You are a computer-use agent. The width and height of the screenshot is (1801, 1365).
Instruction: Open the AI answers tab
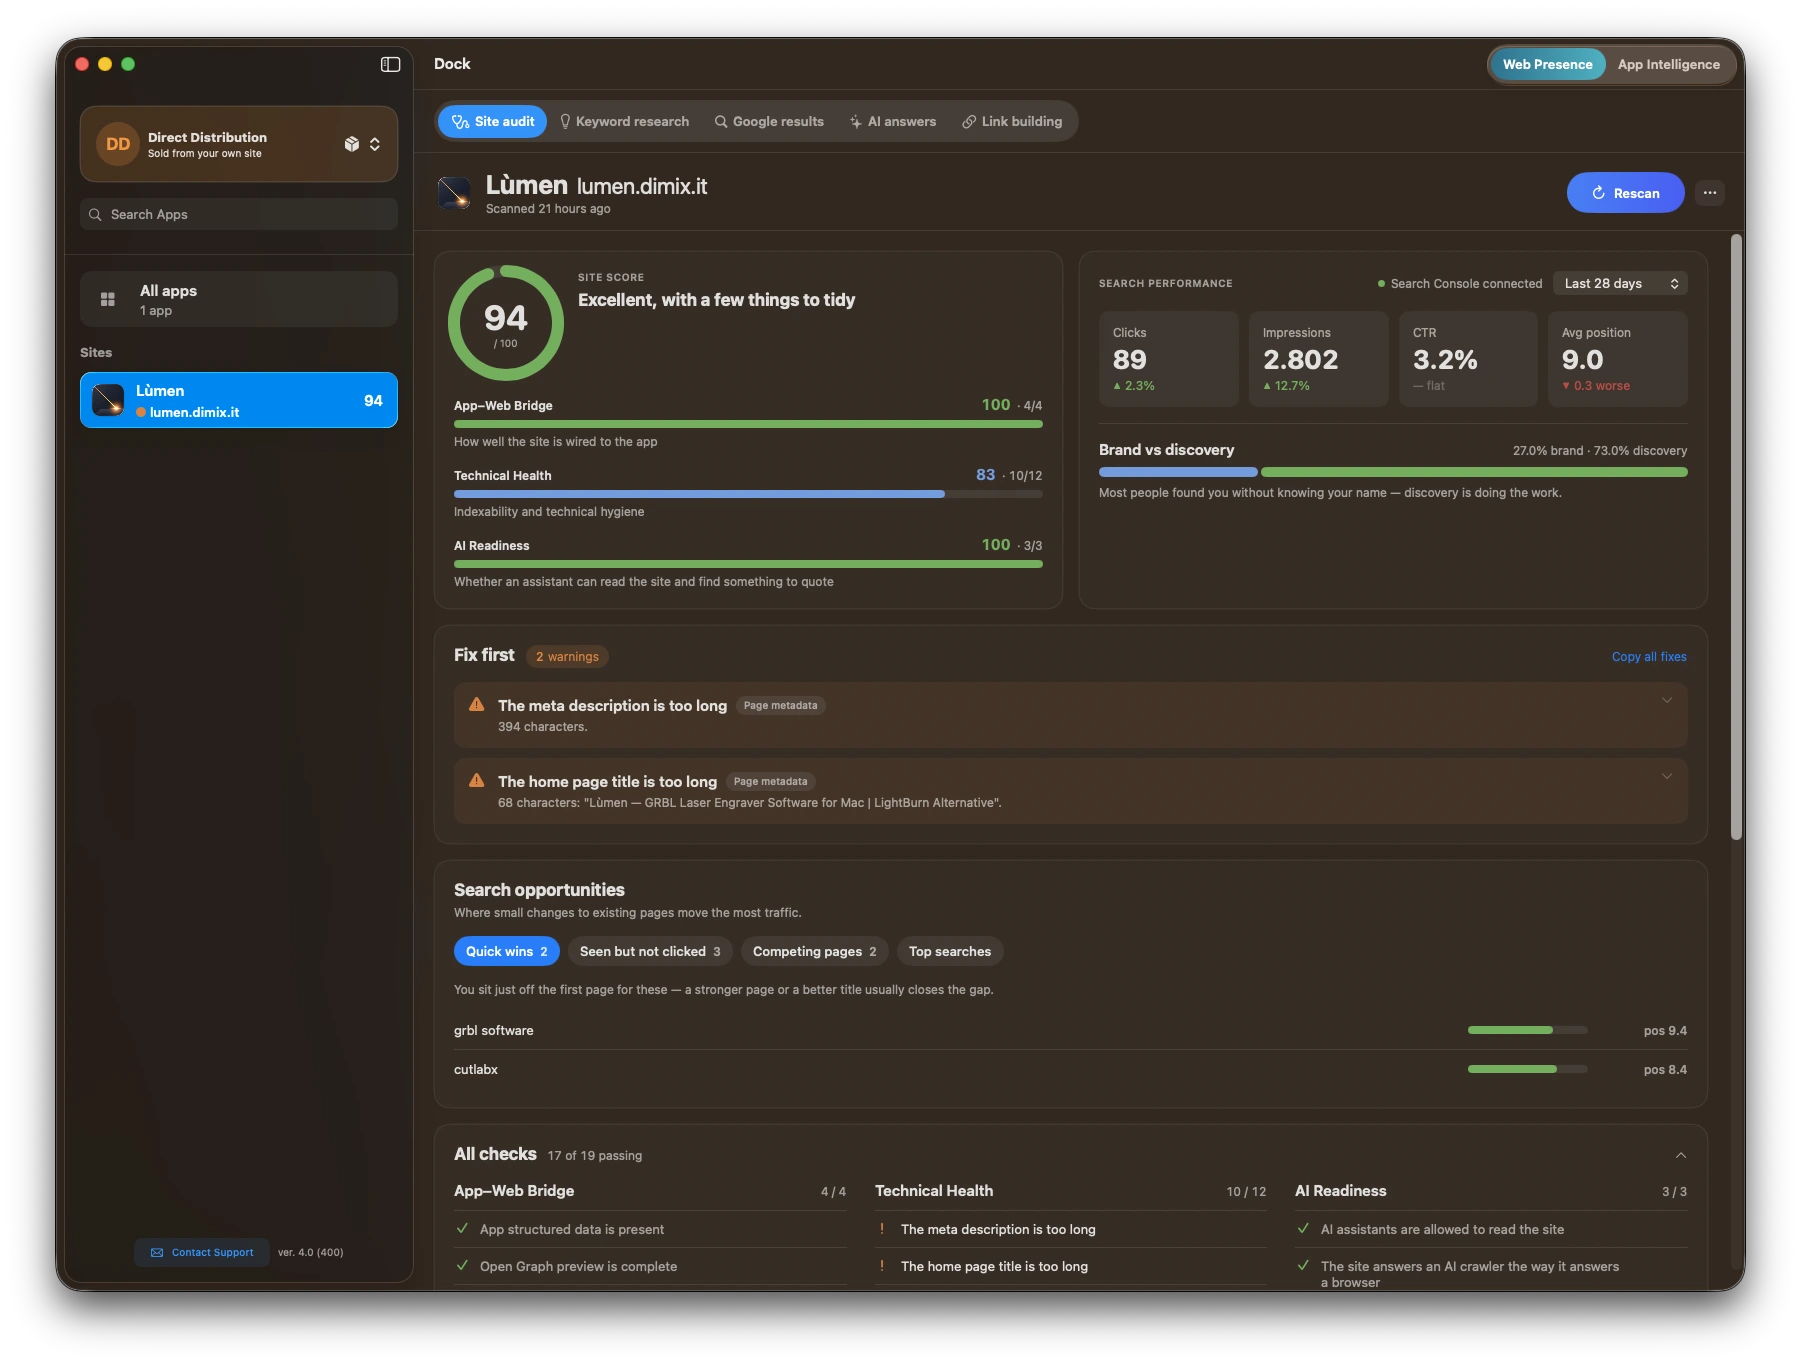pyautogui.click(x=893, y=121)
